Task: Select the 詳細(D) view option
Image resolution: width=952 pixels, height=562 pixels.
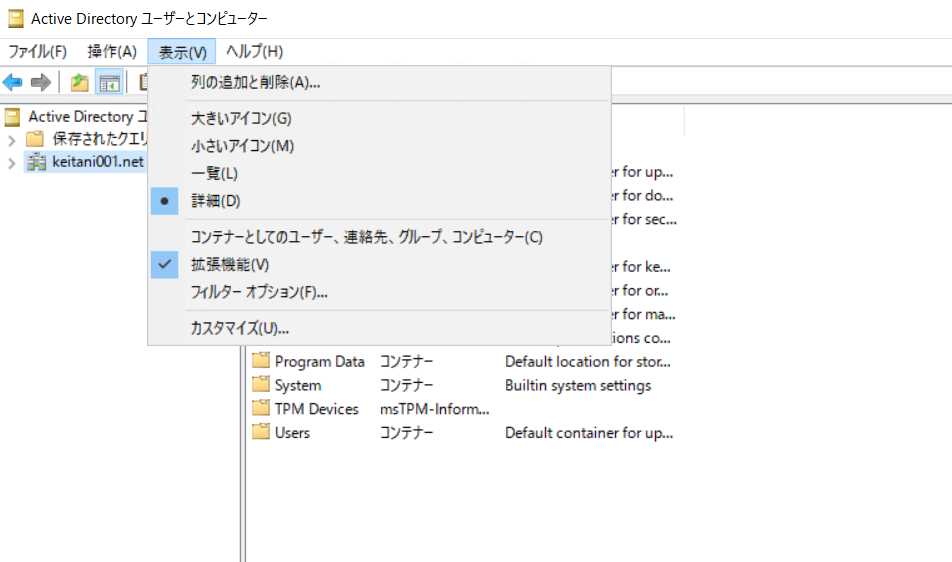Action: coord(379,201)
